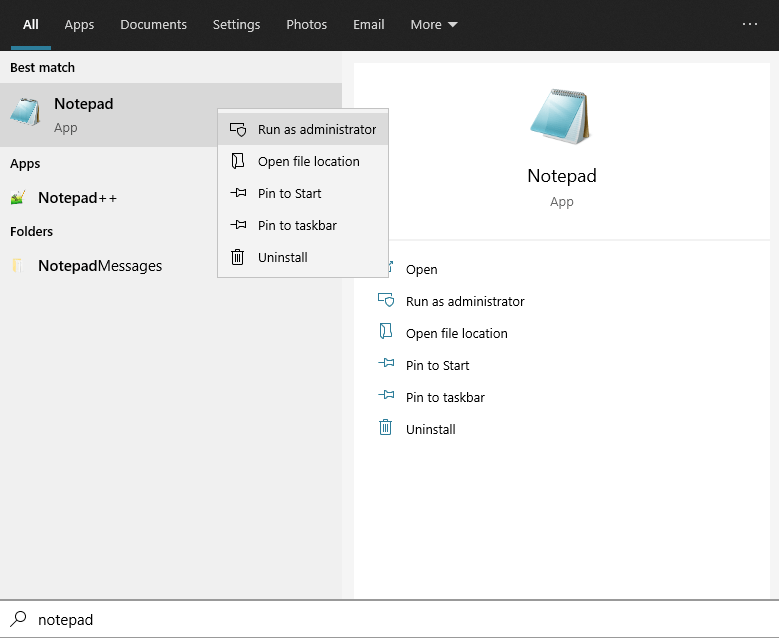Screen dimensions: 779x638
Task: Expand the More filter dropdown
Action: tap(433, 25)
